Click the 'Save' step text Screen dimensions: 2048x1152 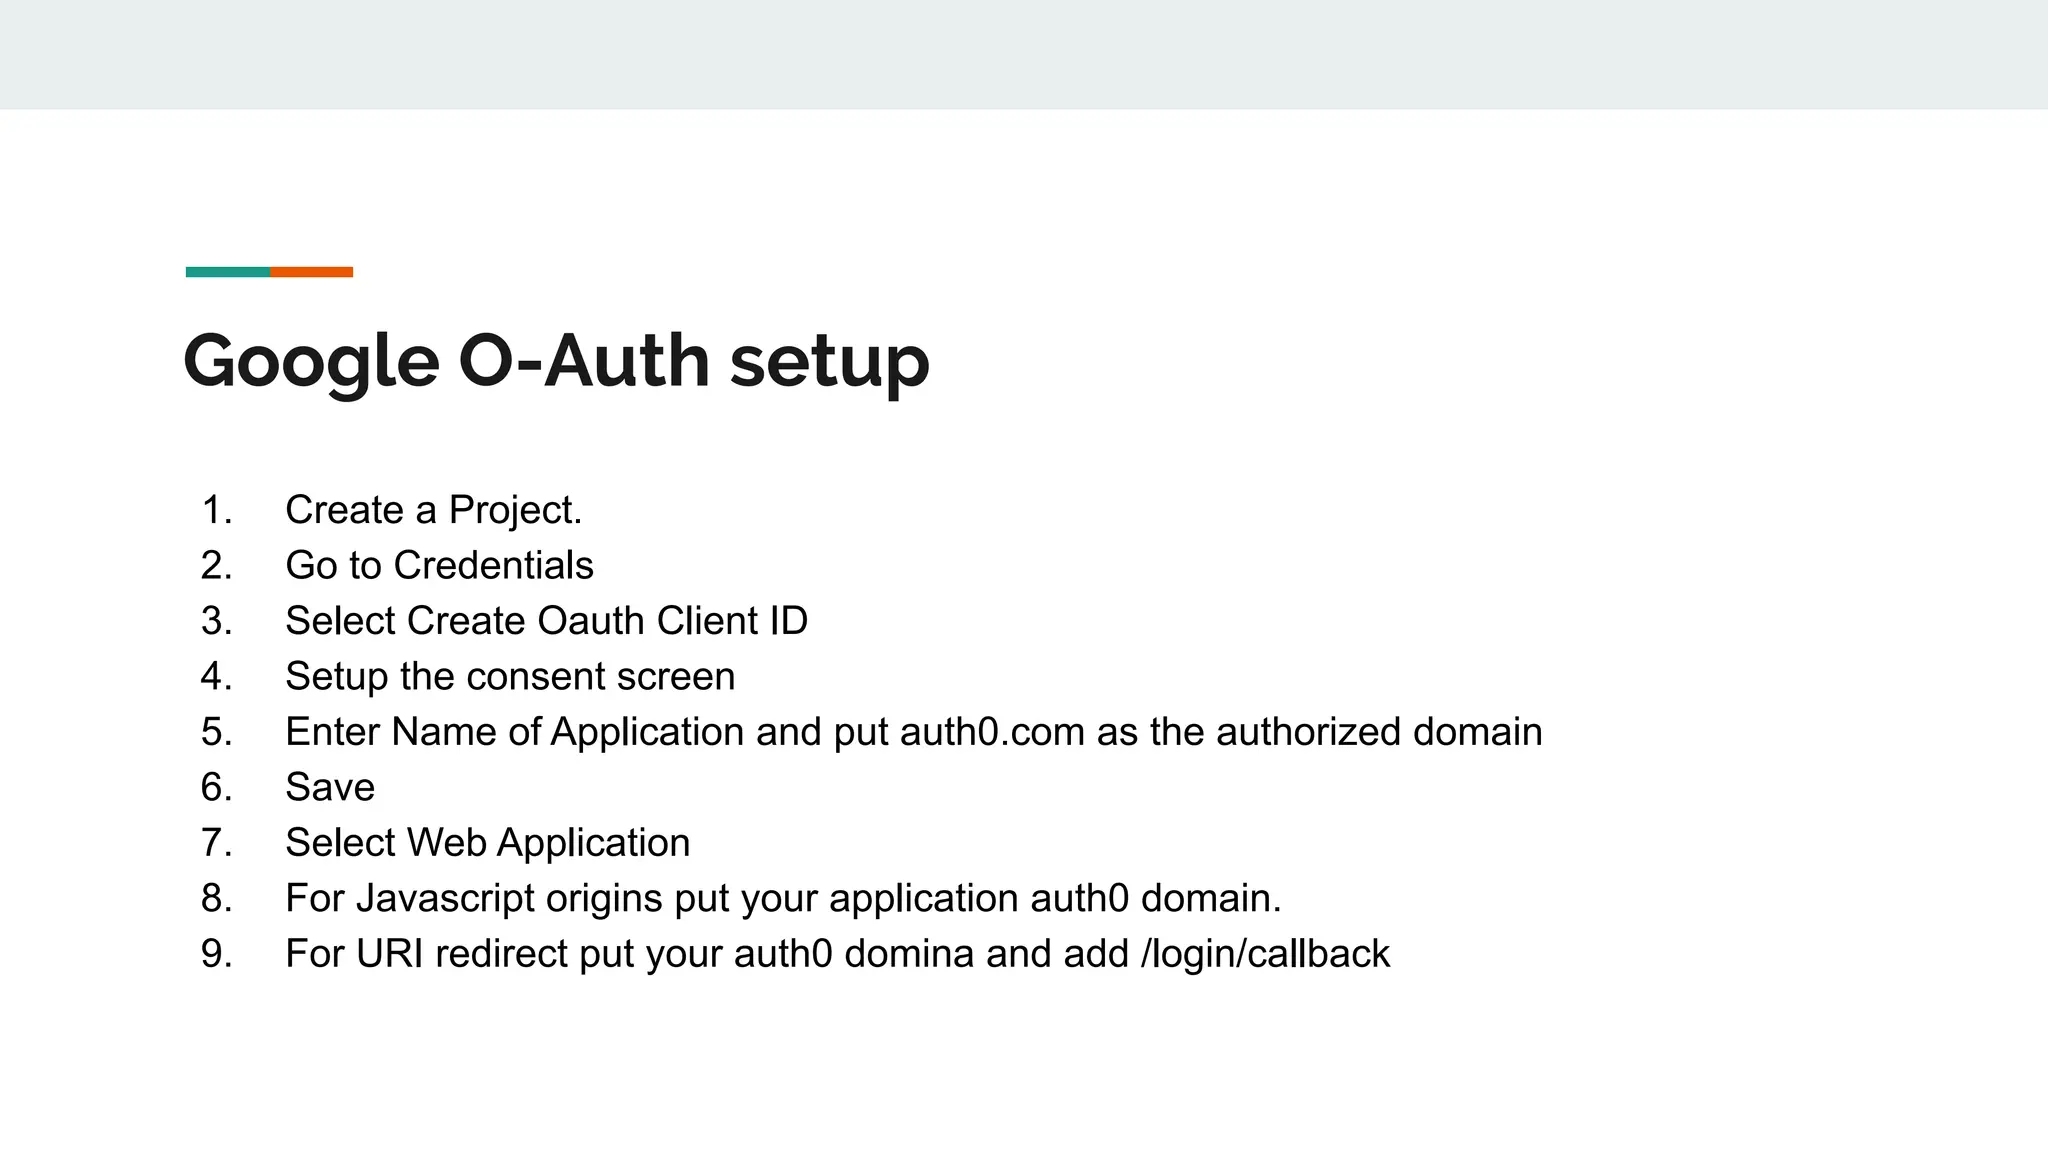click(x=330, y=787)
